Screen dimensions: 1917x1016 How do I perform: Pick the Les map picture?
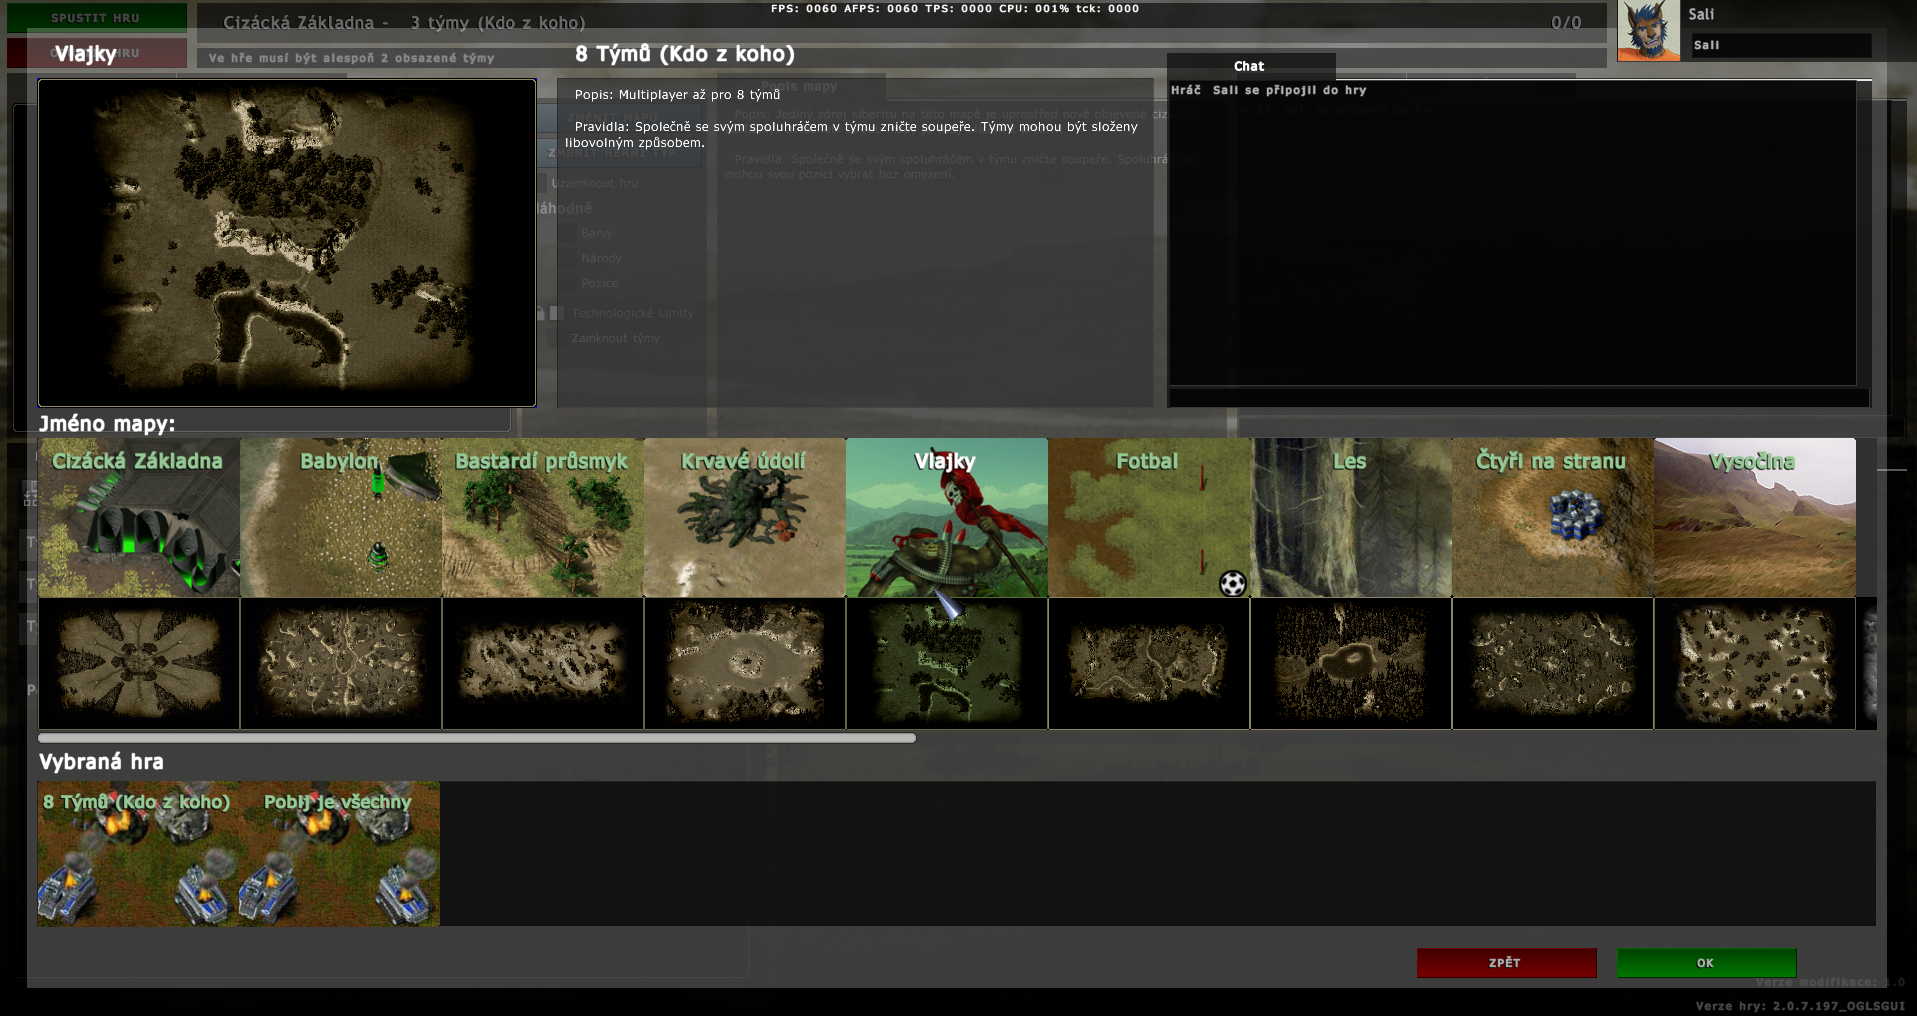tap(1351, 518)
